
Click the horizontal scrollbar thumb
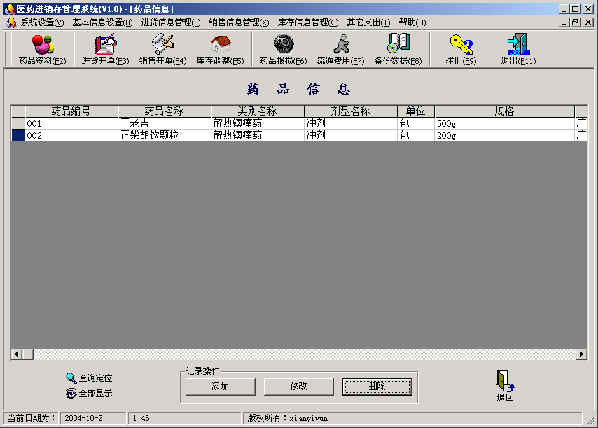[x=28, y=354]
